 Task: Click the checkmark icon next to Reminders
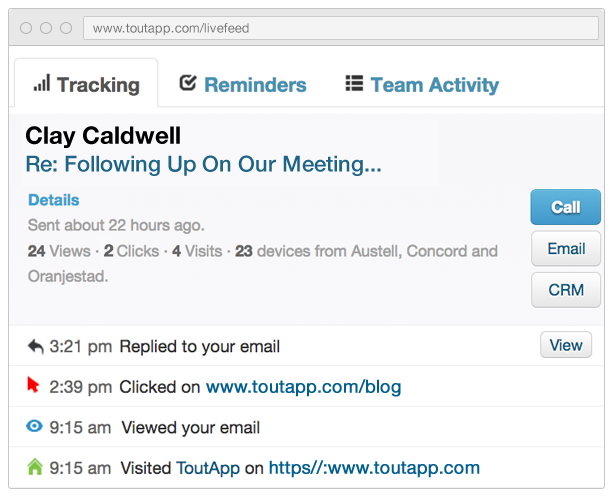[x=188, y=83]
